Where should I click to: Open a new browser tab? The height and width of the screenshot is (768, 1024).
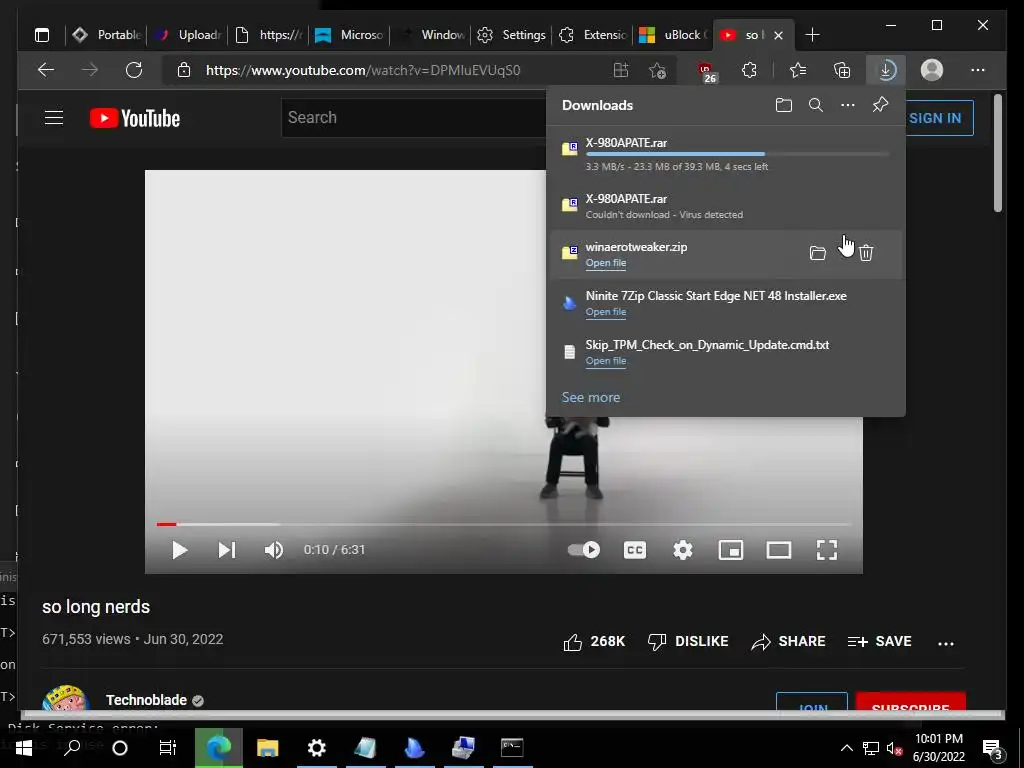click(812, 35)
